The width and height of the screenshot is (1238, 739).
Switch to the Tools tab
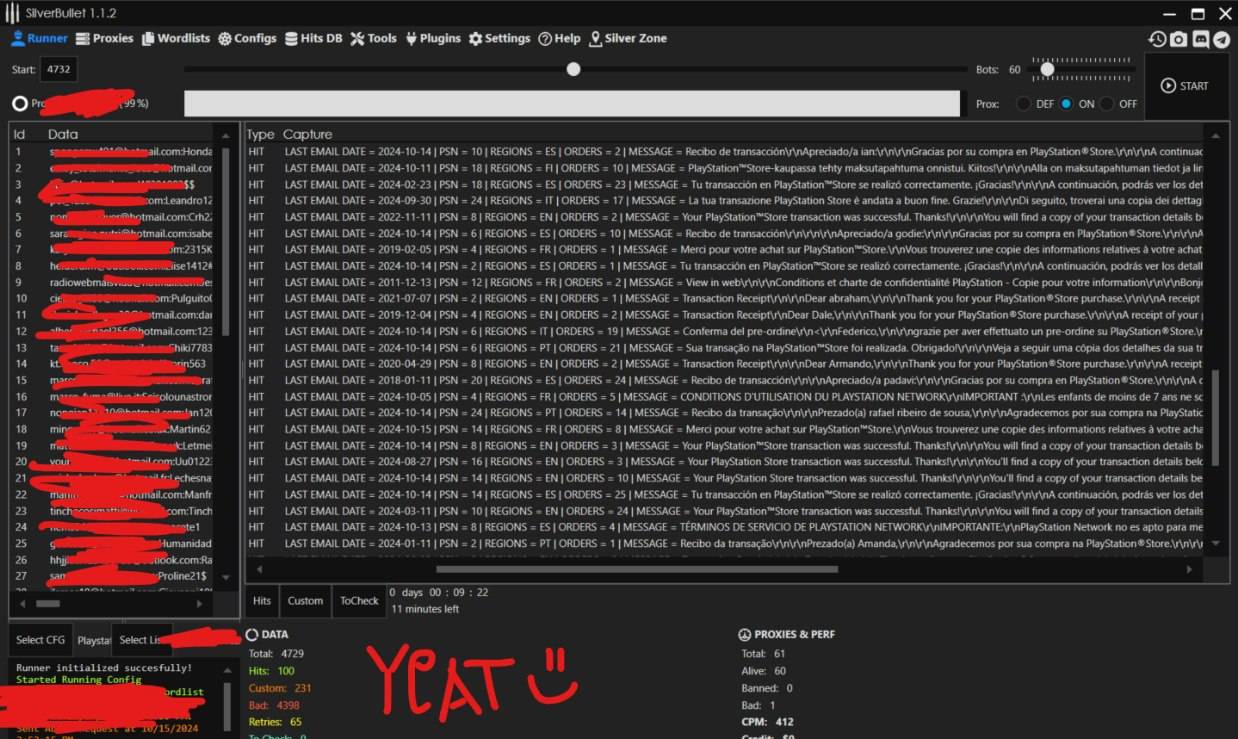373,38
